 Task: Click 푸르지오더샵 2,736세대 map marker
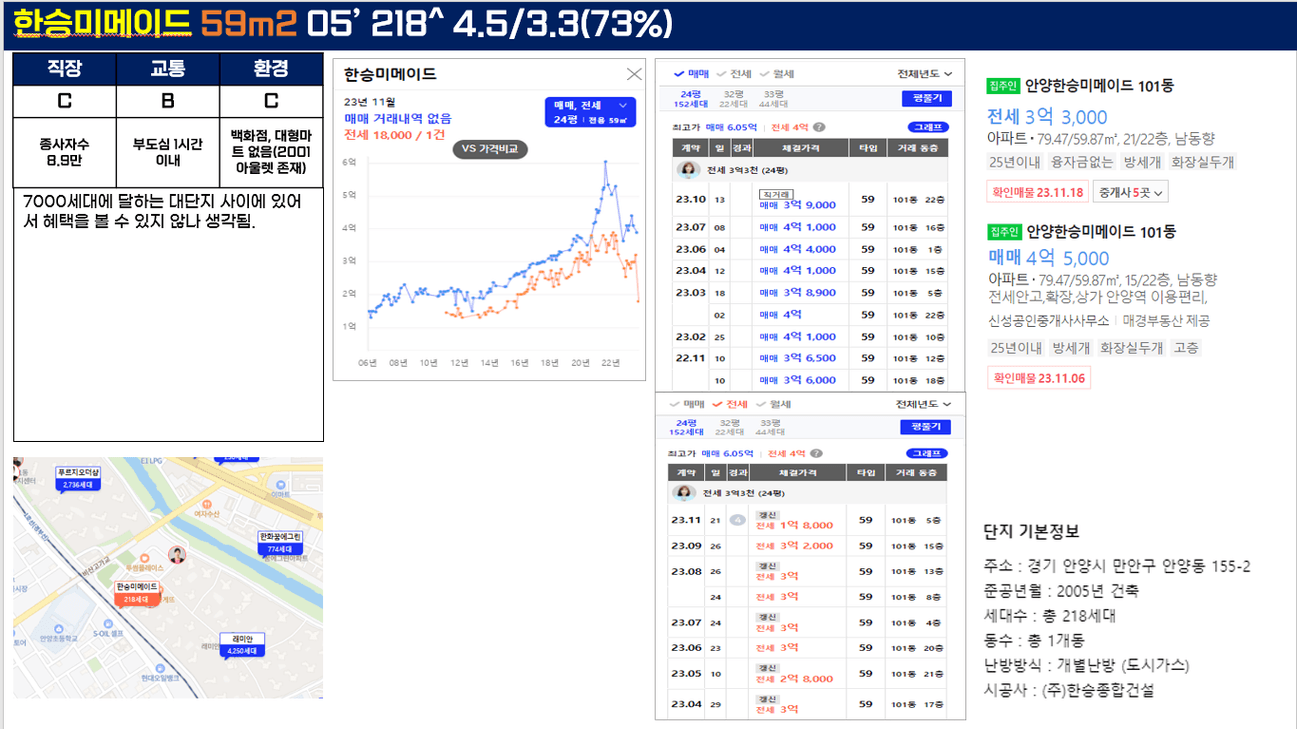[x=79, y=478]
